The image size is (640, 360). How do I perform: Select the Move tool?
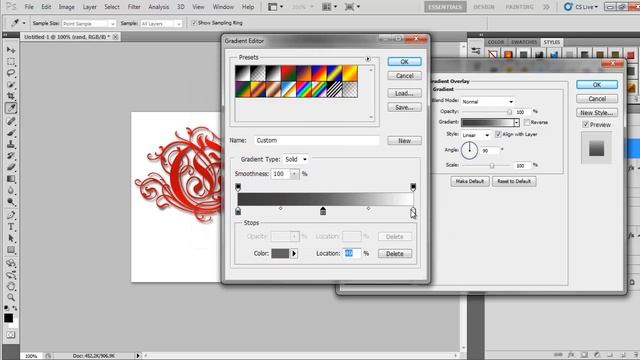11,50
